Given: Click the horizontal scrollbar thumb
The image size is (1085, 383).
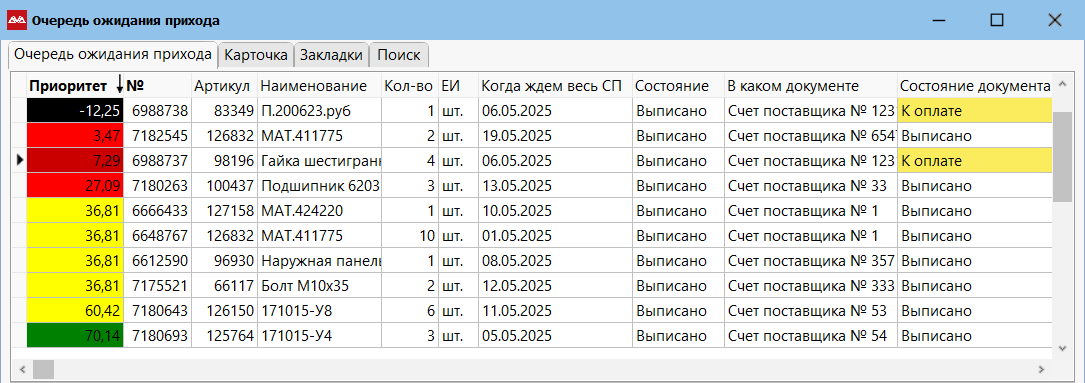Looking at the screenshot, I should coord(43,369).
